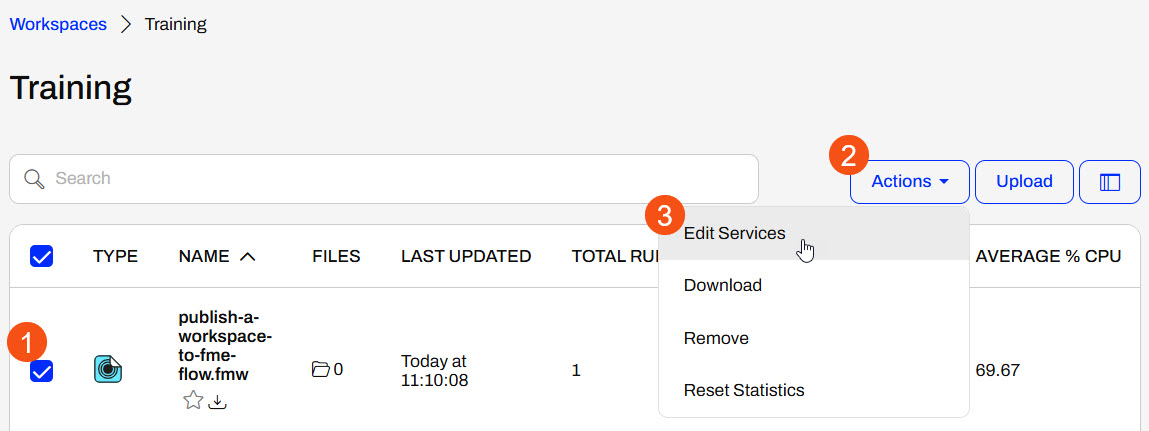Favorite the workspace with the star icon
The height and width of the screenshot is (431, 1149).
(x=193, y=401)
